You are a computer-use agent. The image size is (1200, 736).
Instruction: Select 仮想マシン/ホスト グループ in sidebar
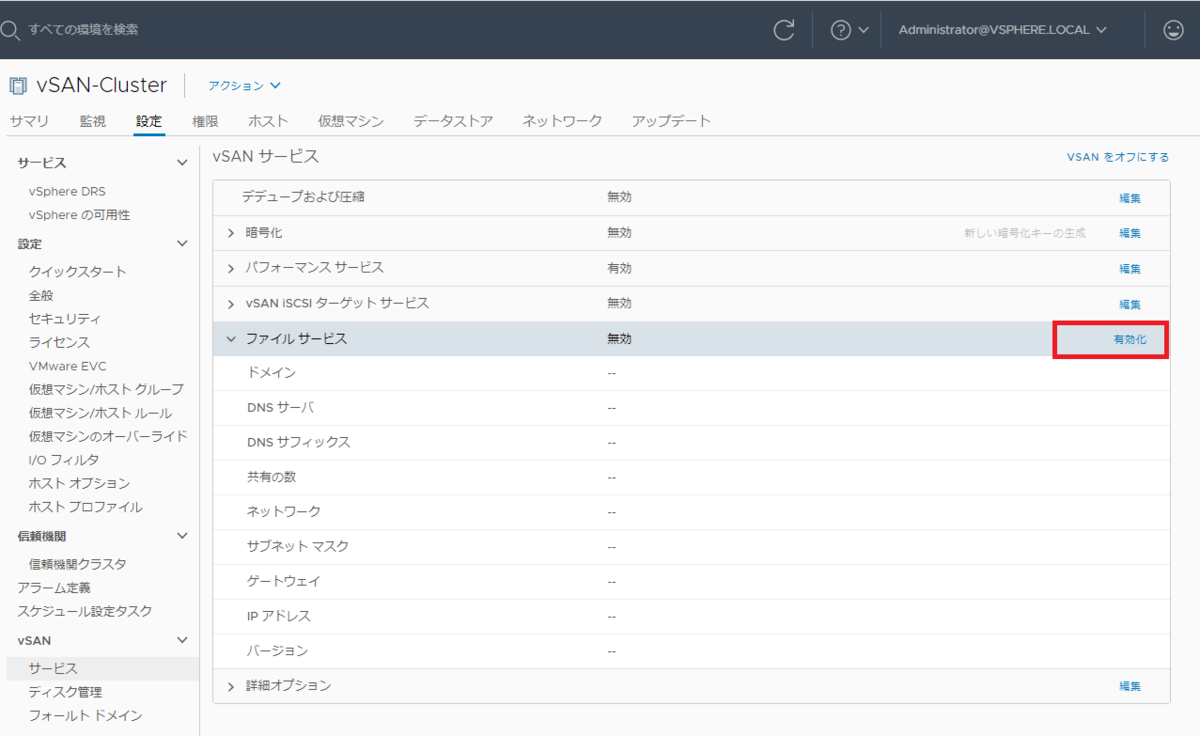[x=106, y=389]
